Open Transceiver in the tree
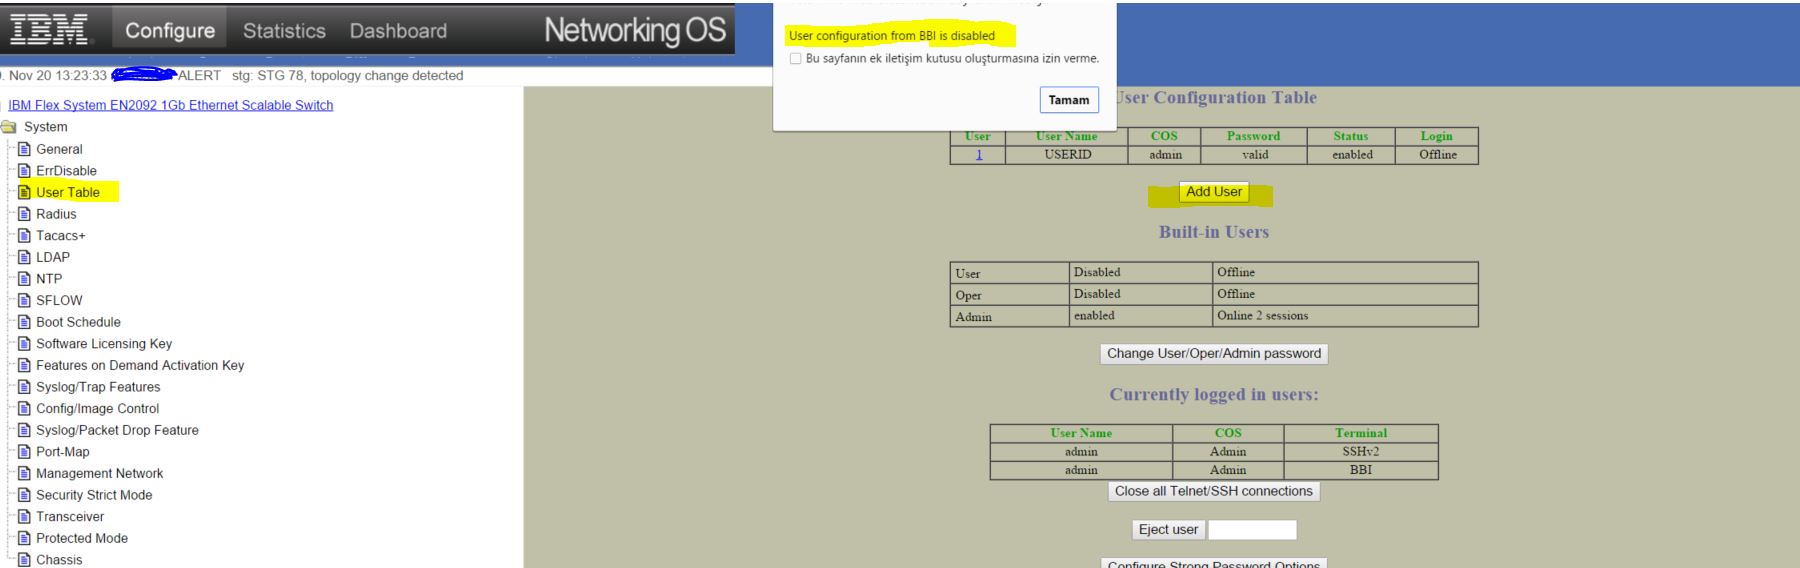Viewport: 1800px width, 568px height. pos(70,517)
